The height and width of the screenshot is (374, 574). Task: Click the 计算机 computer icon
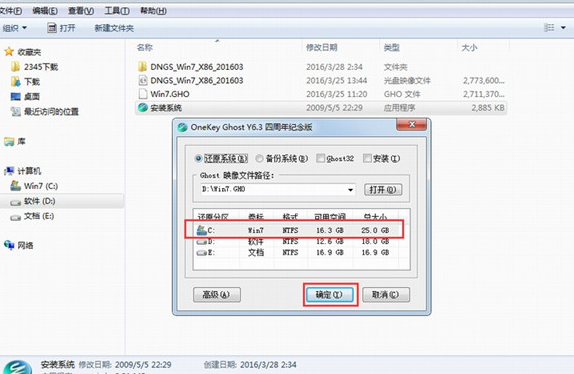(9, 171)
